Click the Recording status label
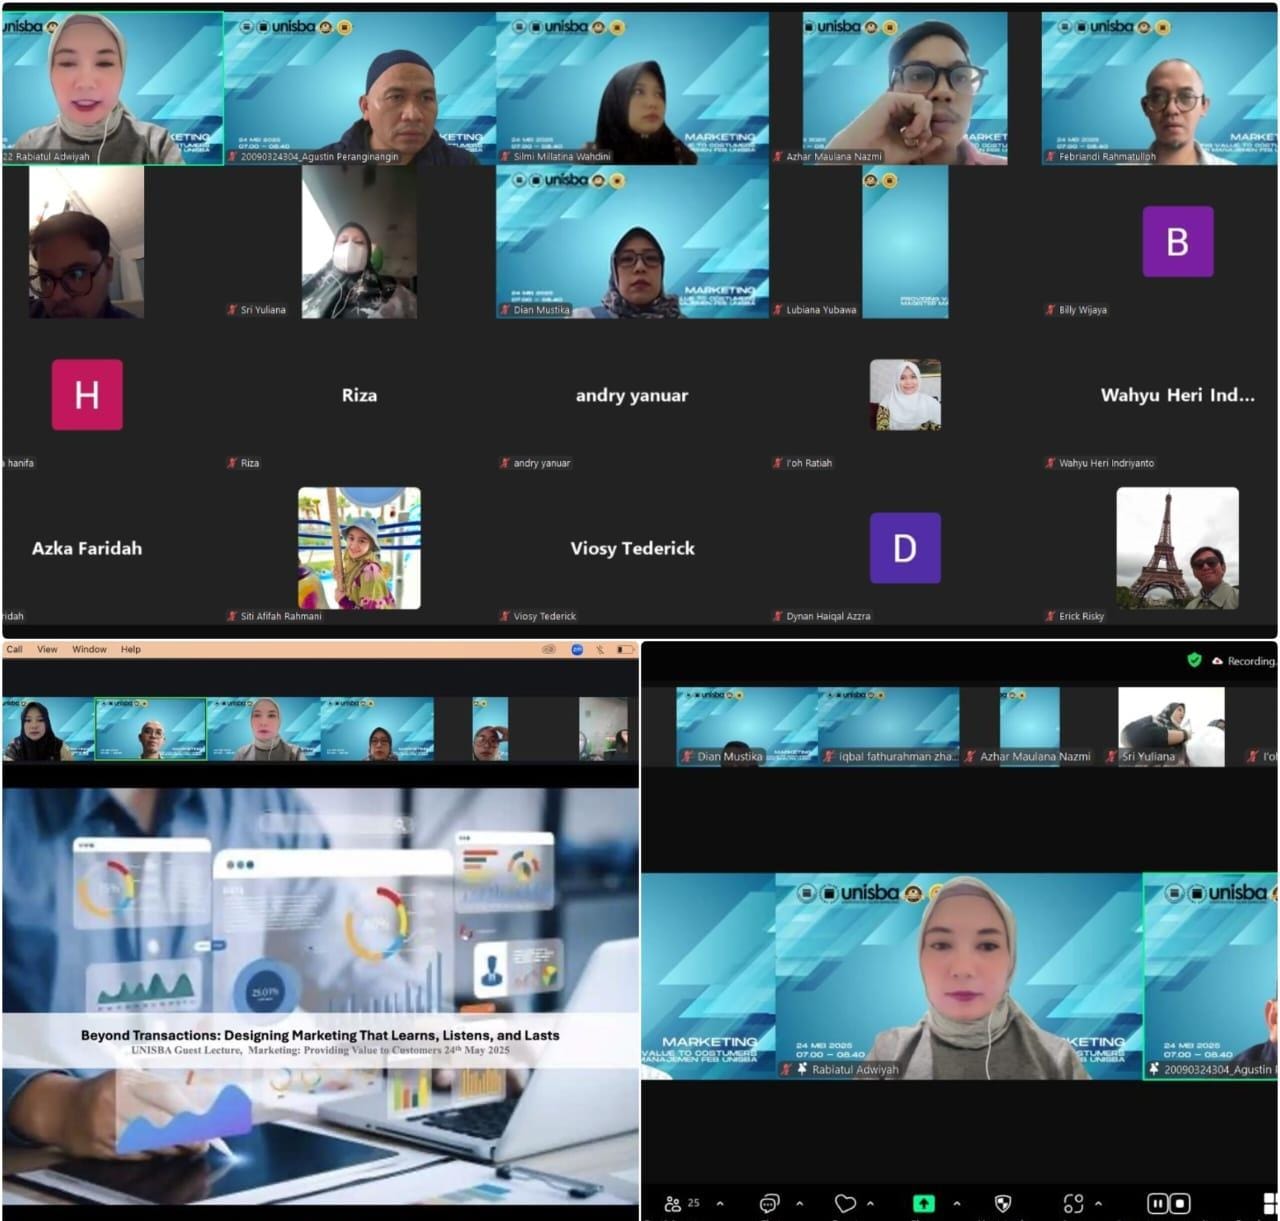Screen dimensions: 1280x1221 (x=1250, y=661)
